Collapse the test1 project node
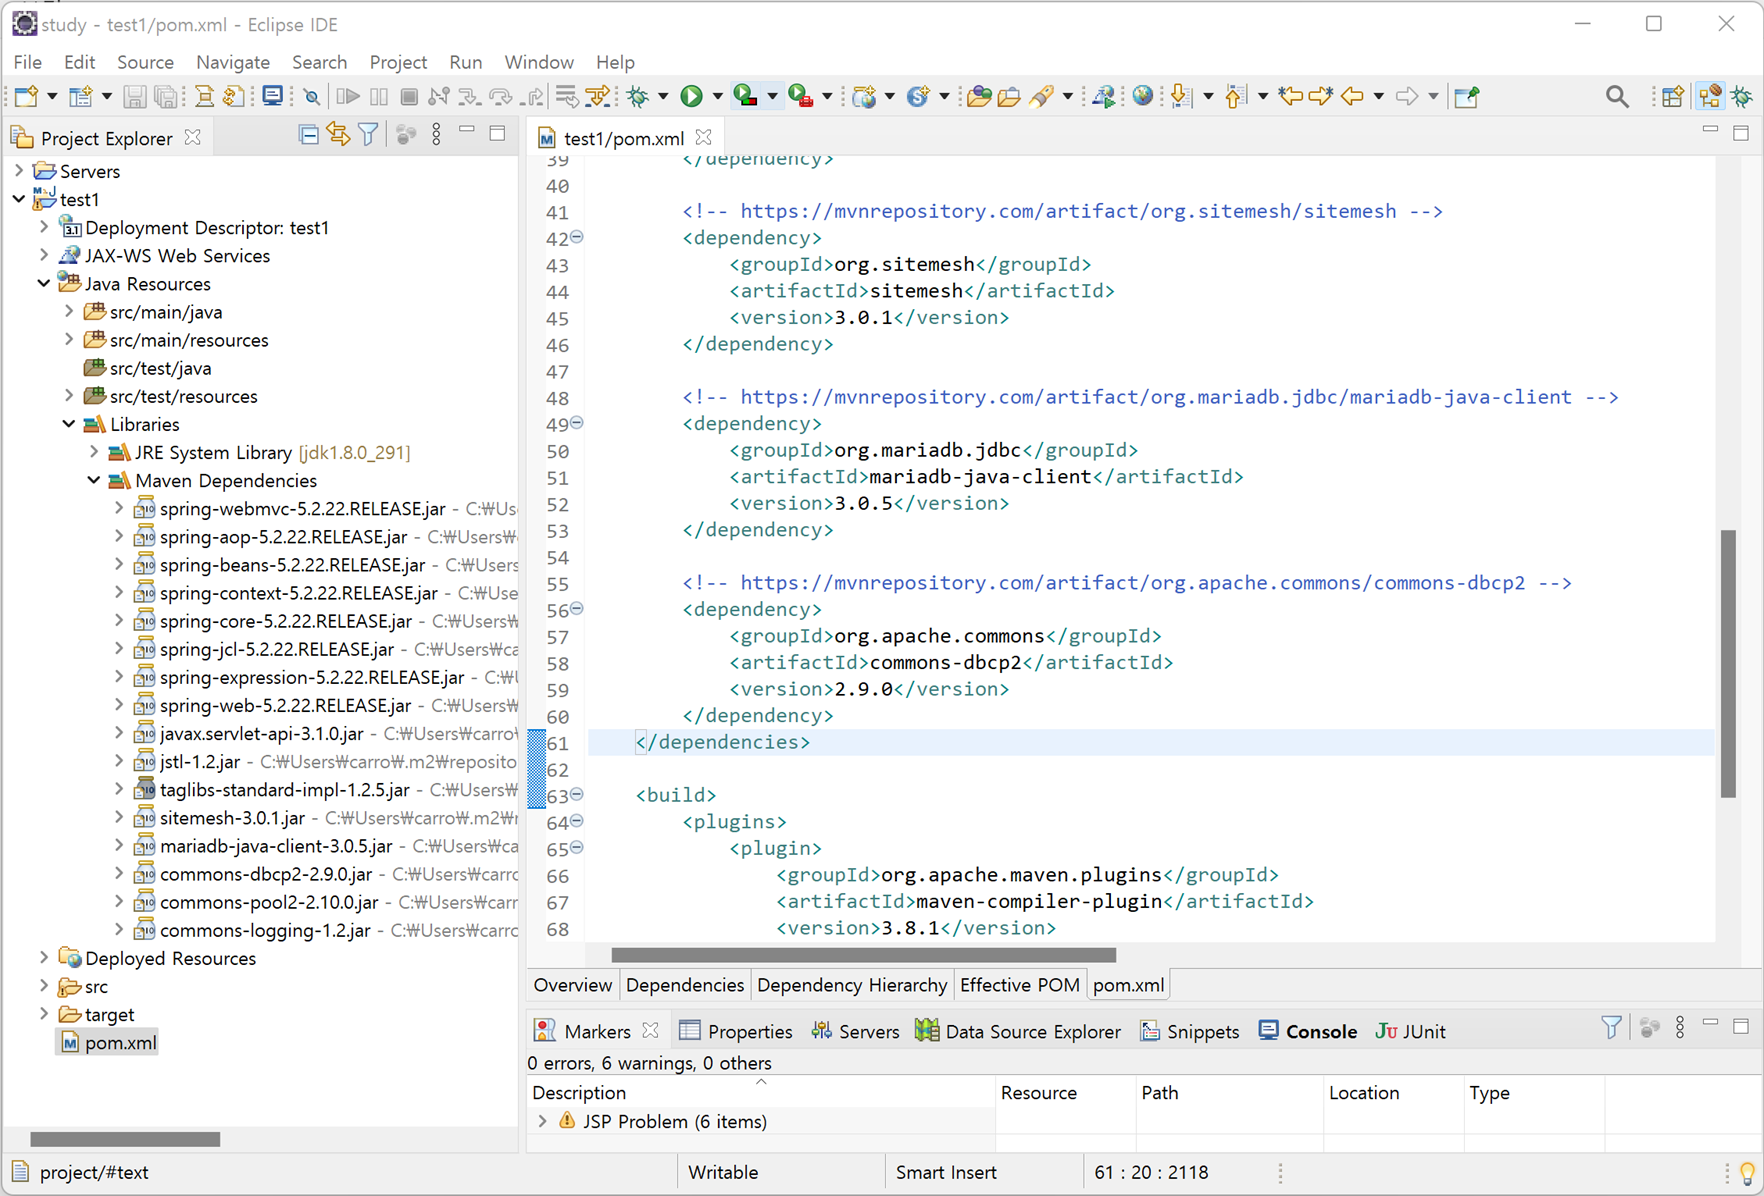Image resolution: width=1764 pixels, height=1196 pixels. pyautogui.click(x=19, y=200)
